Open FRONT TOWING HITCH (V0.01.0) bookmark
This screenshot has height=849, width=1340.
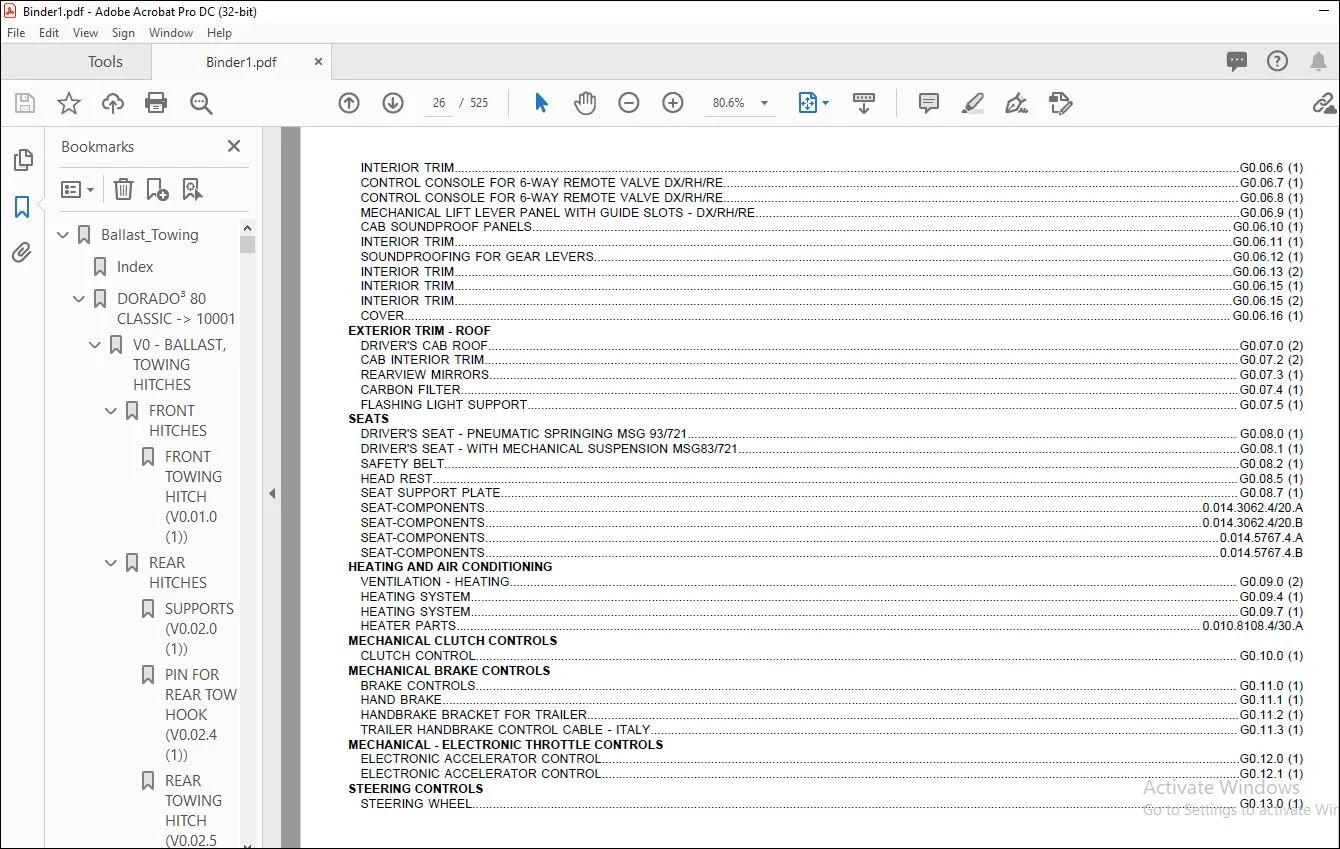pos(192,497)
